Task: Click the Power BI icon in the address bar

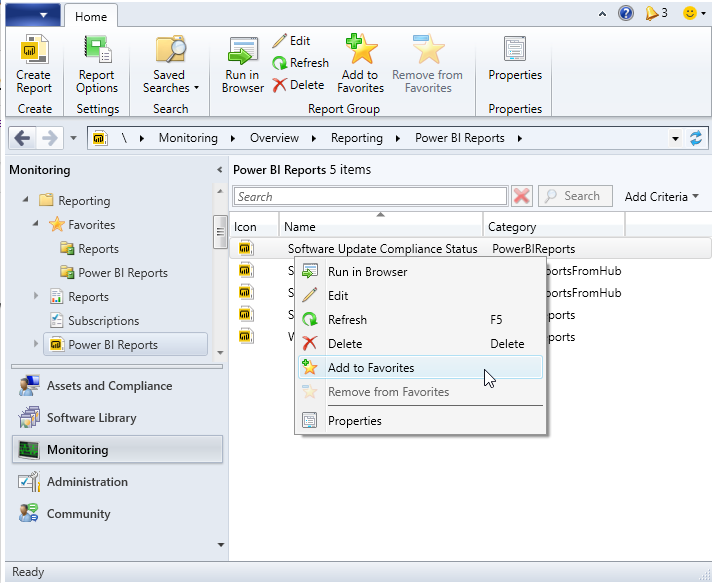Action: click(x=100, y=138)
